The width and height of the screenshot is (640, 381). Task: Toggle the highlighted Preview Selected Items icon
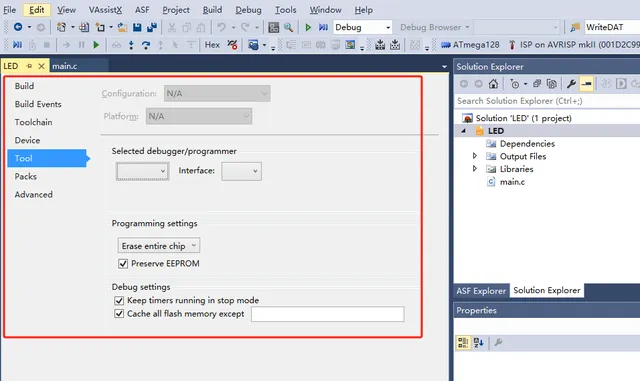587,84
